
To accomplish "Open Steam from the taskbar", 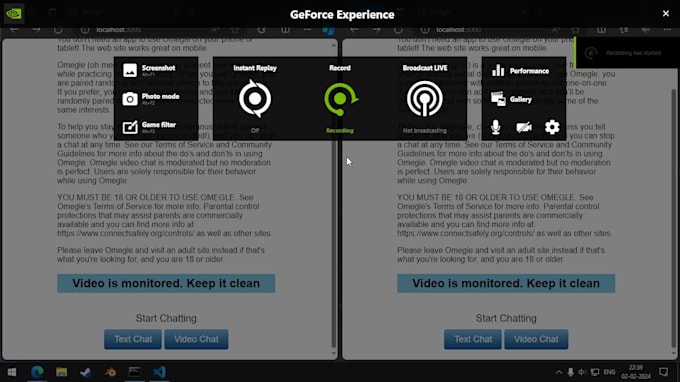I will pos(85,372).
